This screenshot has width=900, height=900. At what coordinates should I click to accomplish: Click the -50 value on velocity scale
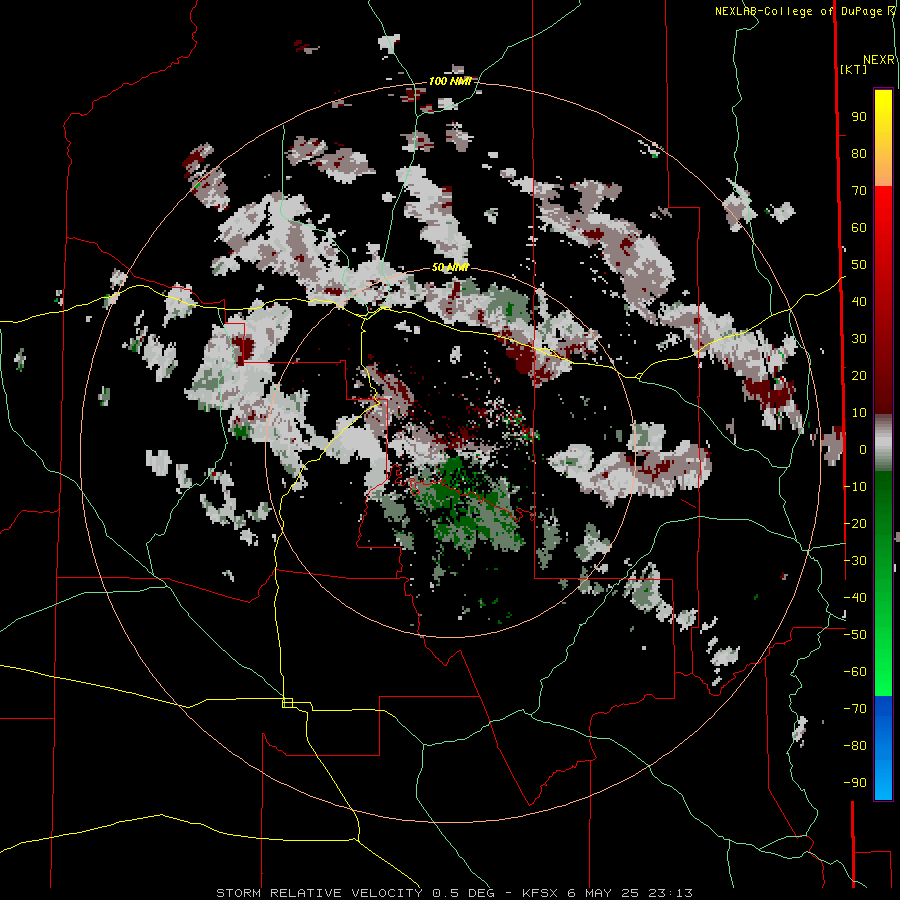(855, 635)
